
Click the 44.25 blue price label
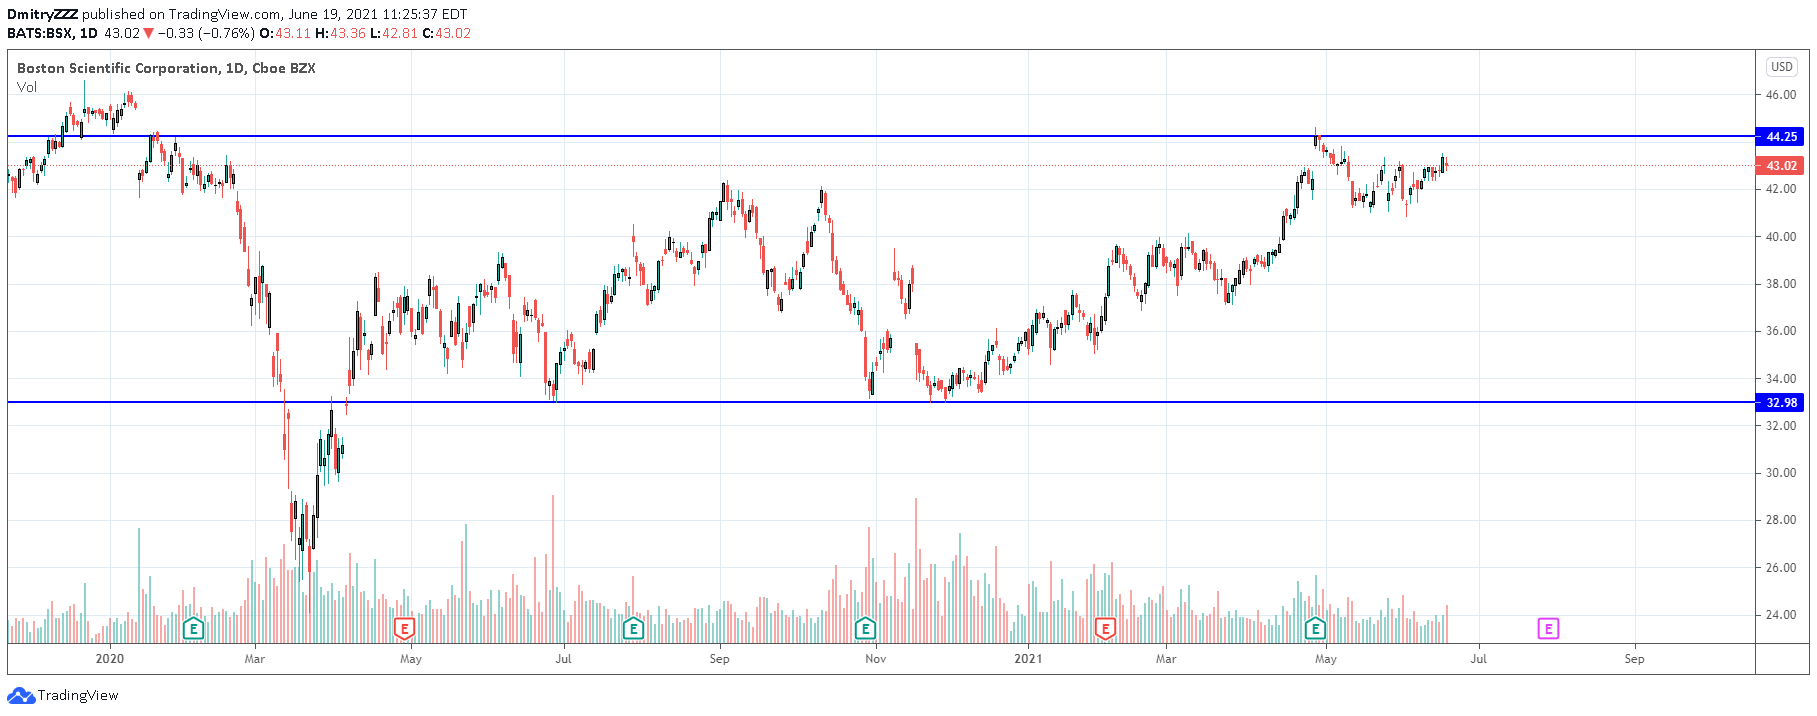(x=1781, y=137)
